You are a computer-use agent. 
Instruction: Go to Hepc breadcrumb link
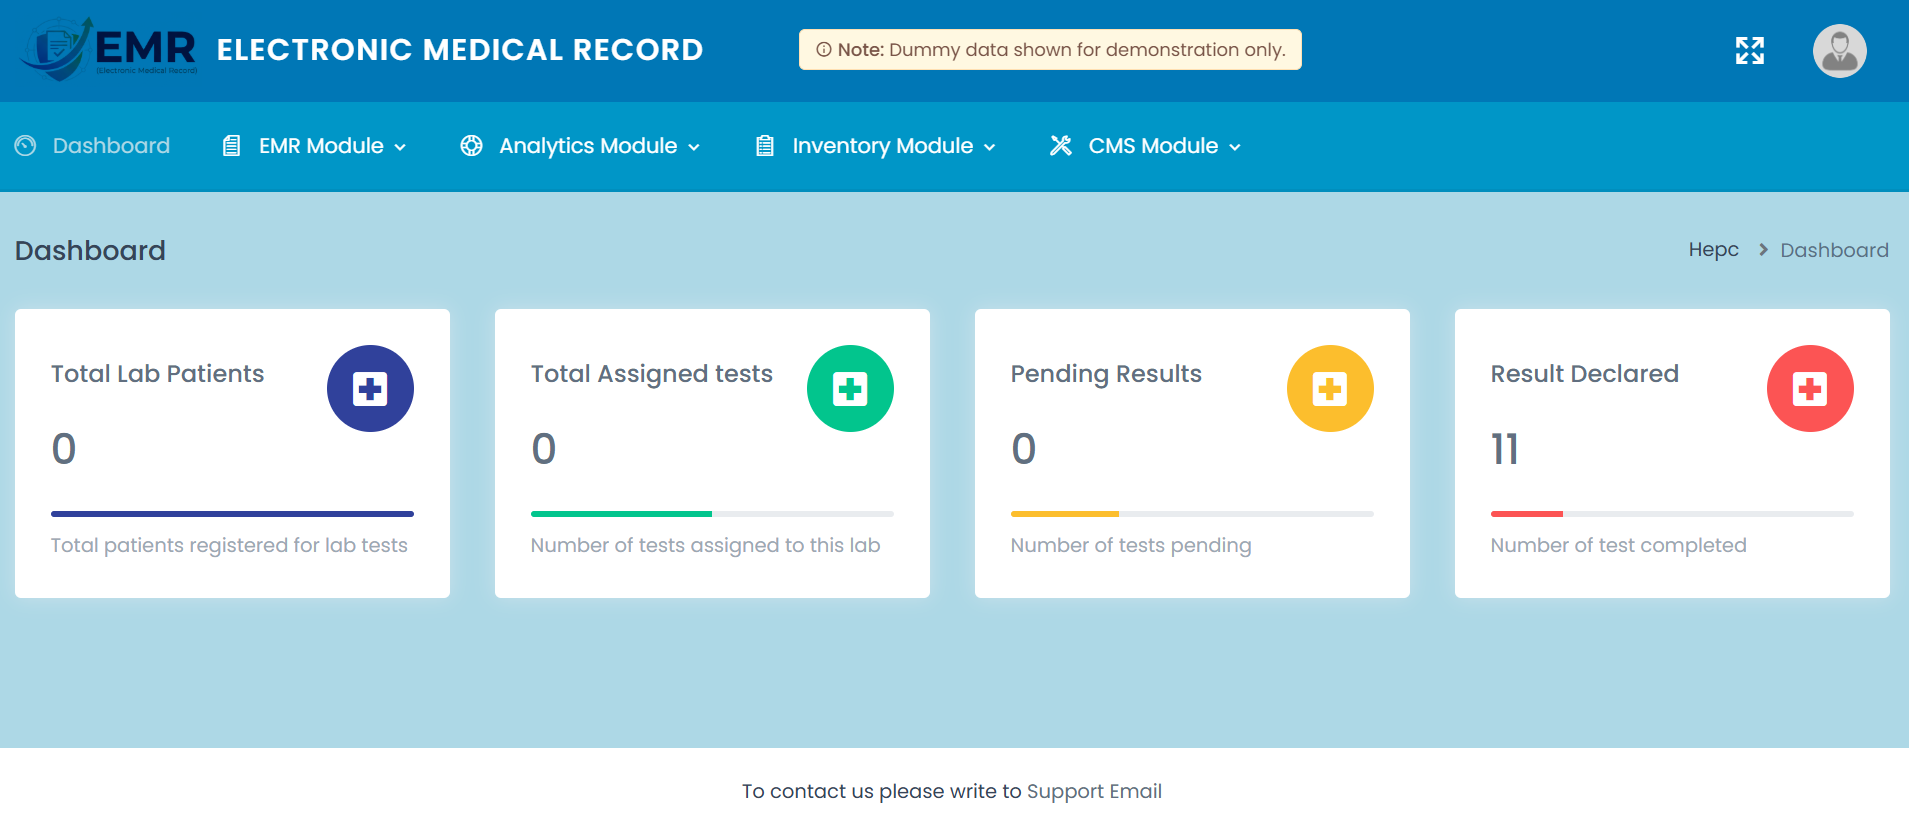click(1713, 250)
